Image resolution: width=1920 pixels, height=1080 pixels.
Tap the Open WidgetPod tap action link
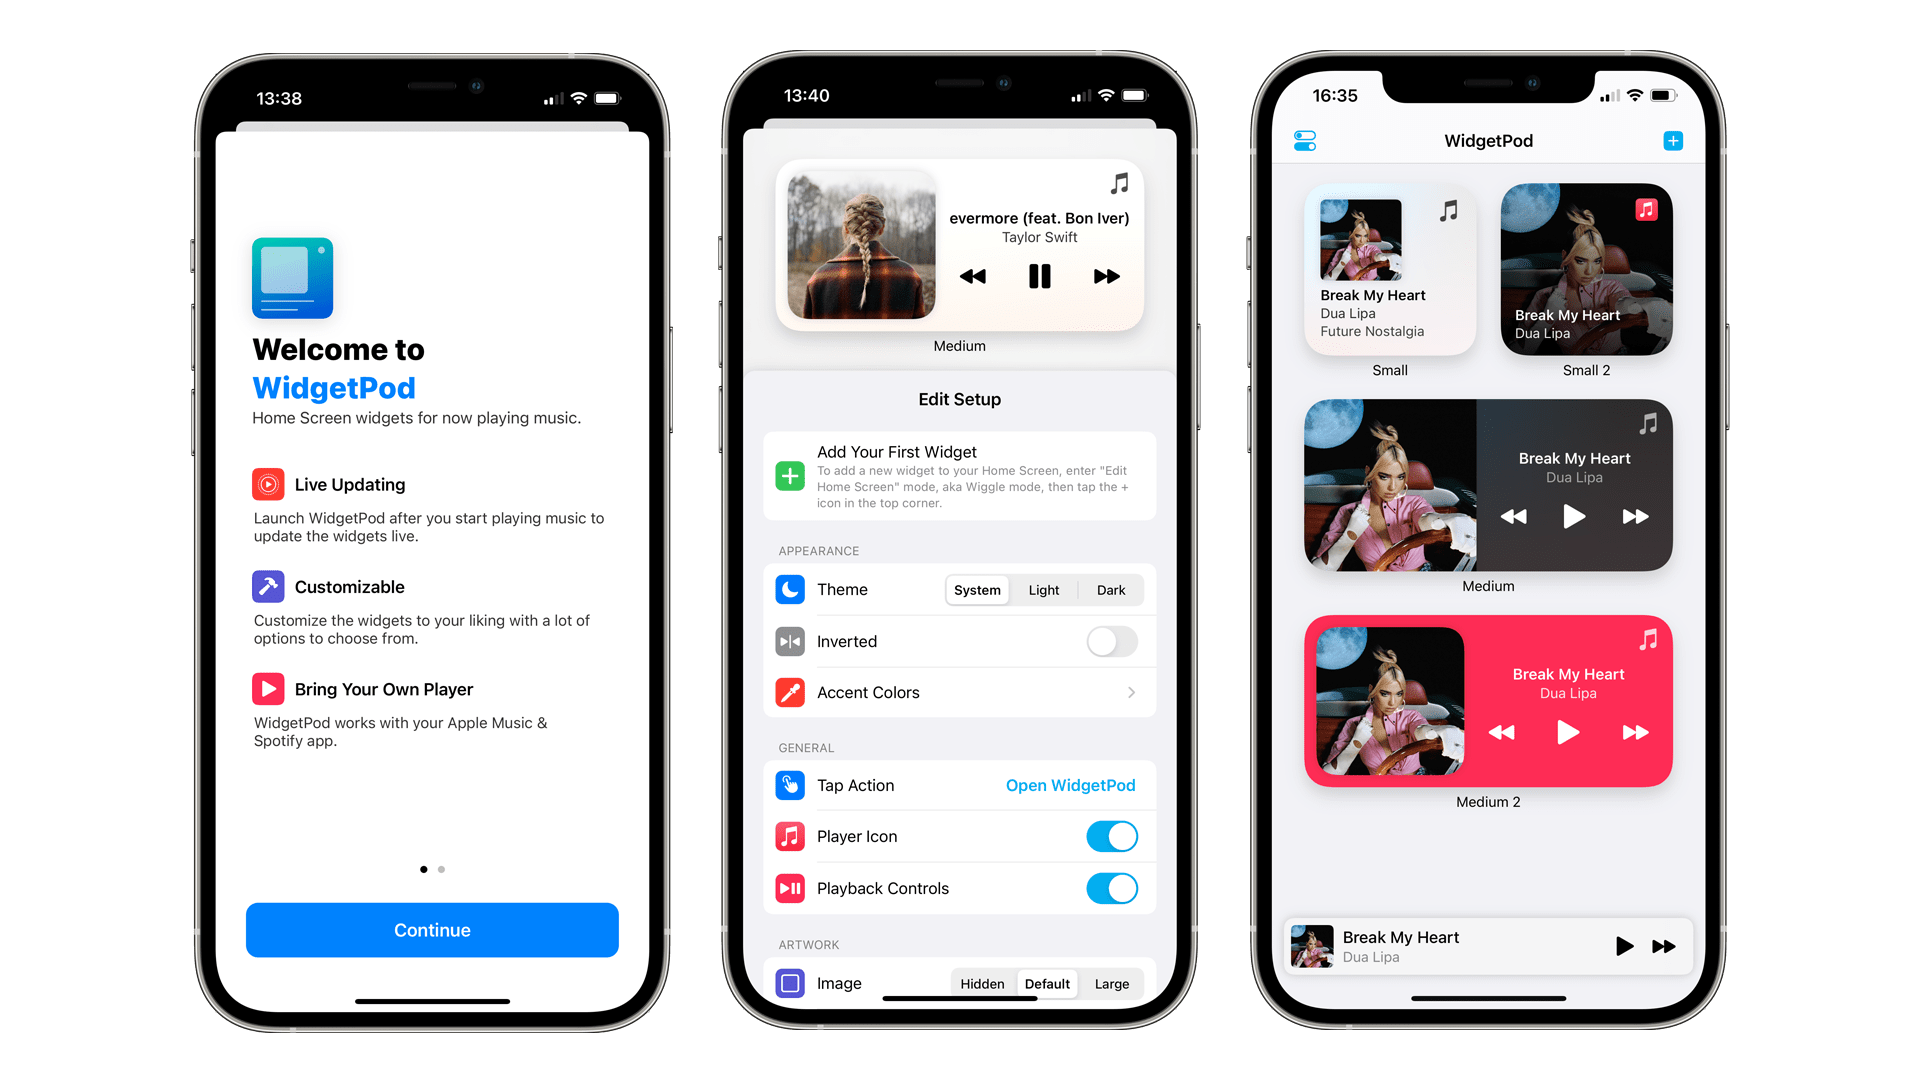(x=1071, y=785)
